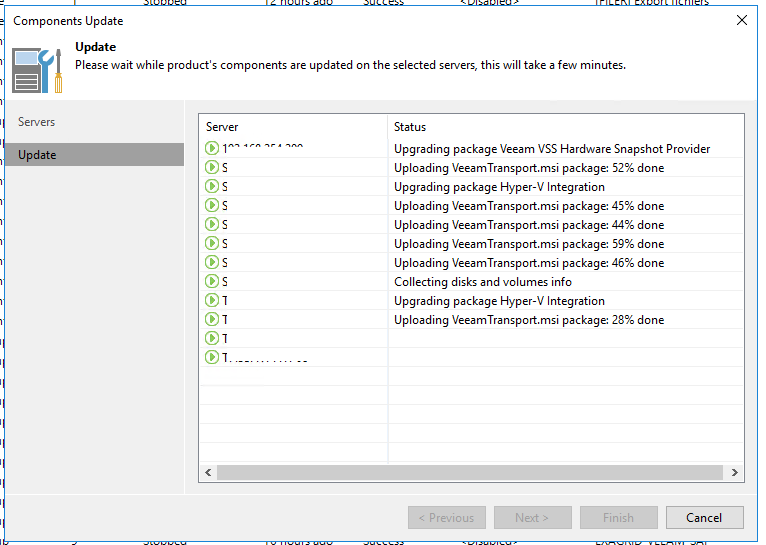Select 'Uploading VeeamTransport.msi package: 45% done'
Image resolution: width=766 pixels, height=545 pixels.
click(529, 206)
